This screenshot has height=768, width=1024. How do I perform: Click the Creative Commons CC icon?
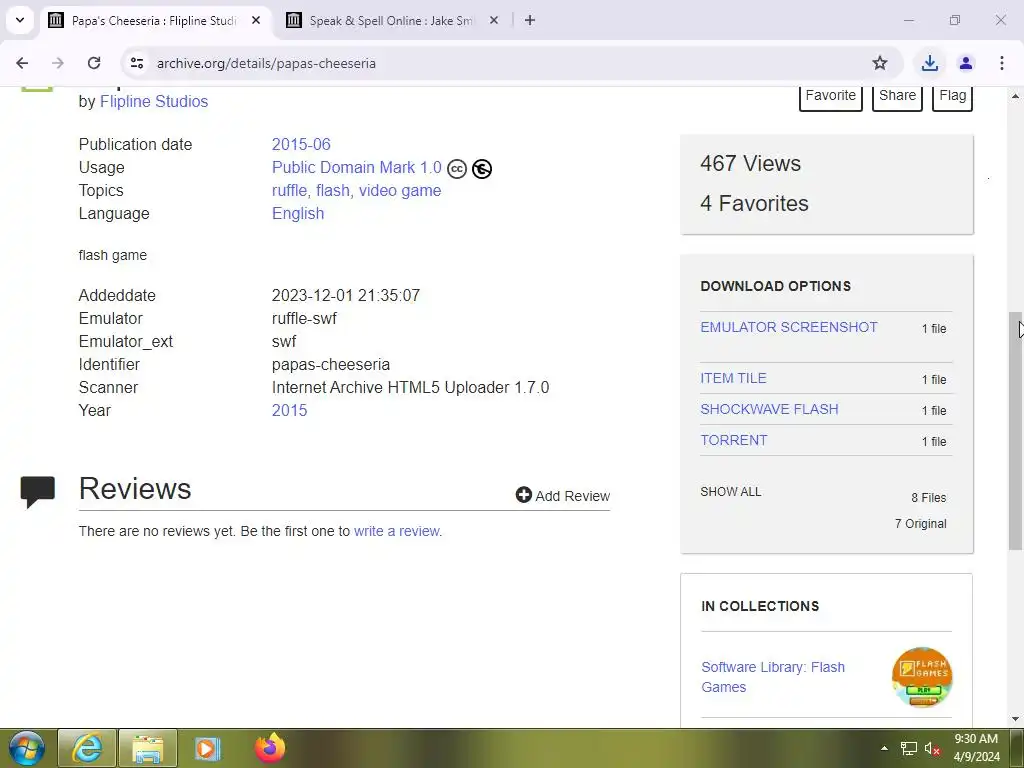pos(456,169)
